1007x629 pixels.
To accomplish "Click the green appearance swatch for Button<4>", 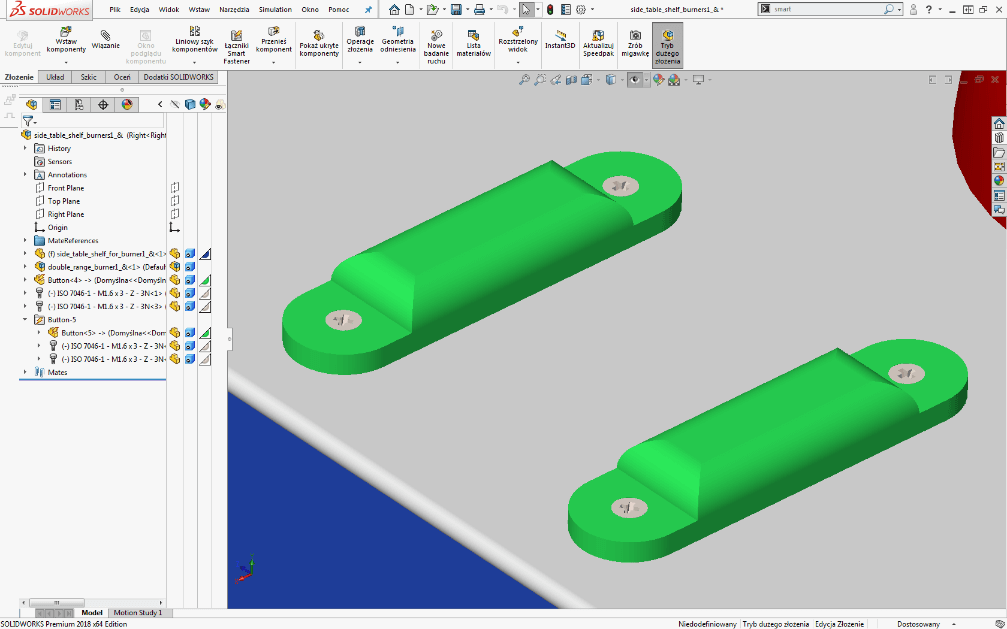I will tap(205, 281).
